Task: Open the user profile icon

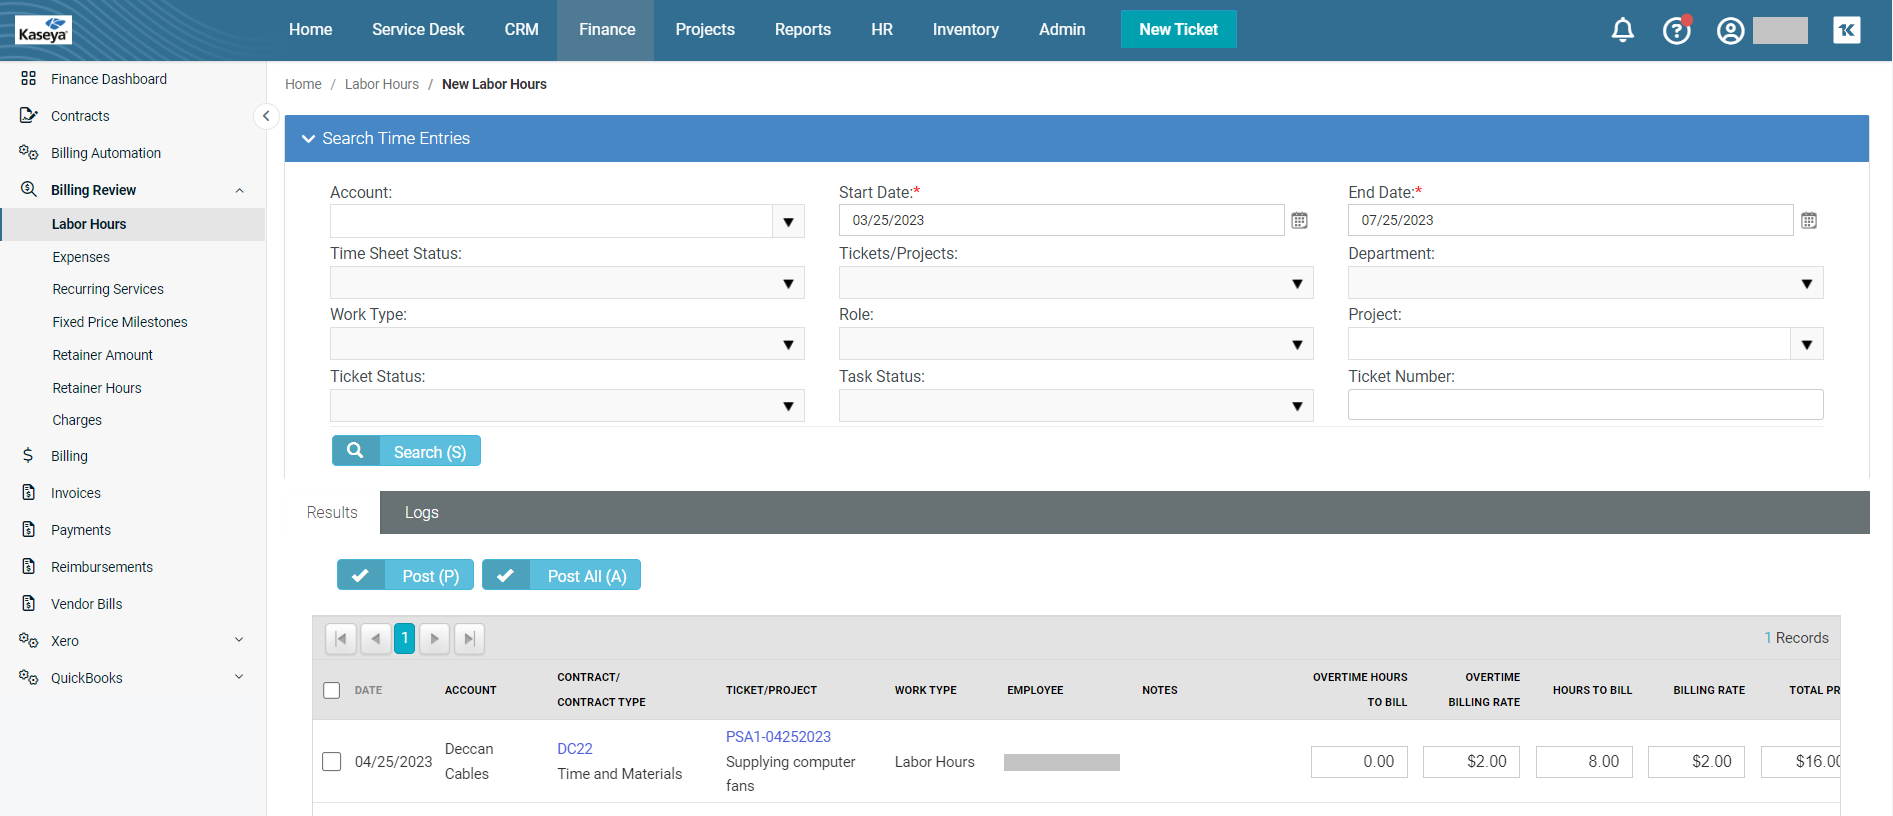Action: coord(1730,31)
